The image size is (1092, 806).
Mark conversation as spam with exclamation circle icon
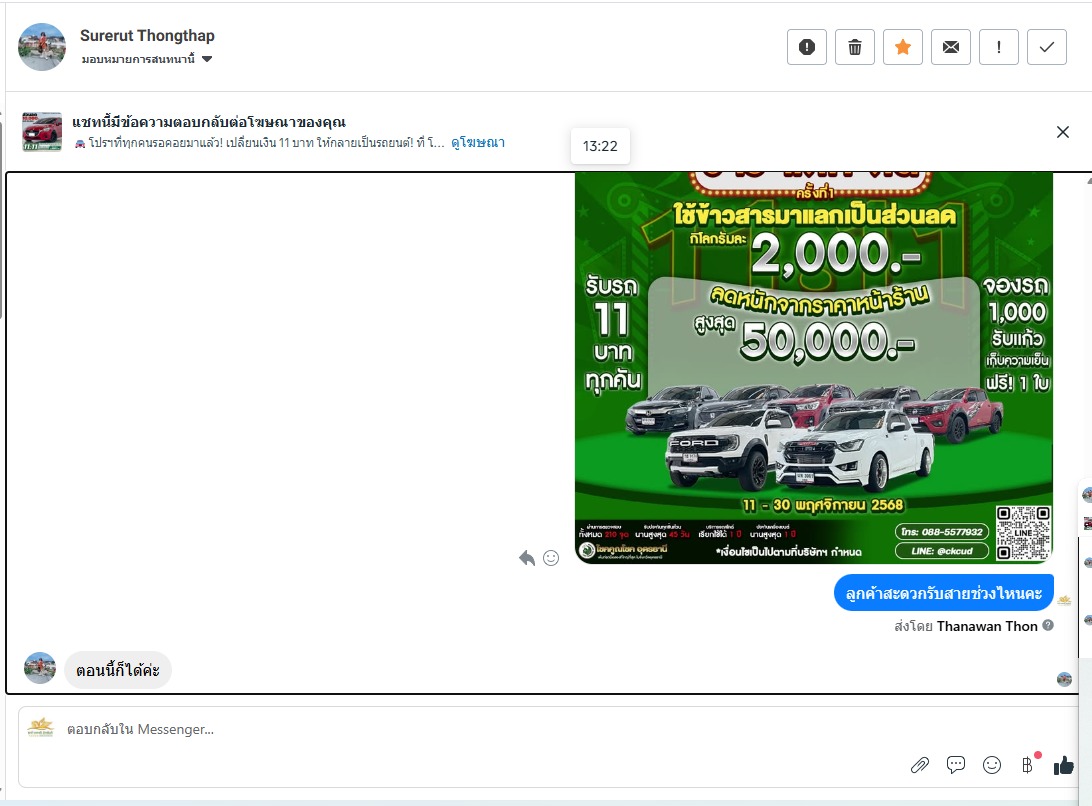pos(806,47)
